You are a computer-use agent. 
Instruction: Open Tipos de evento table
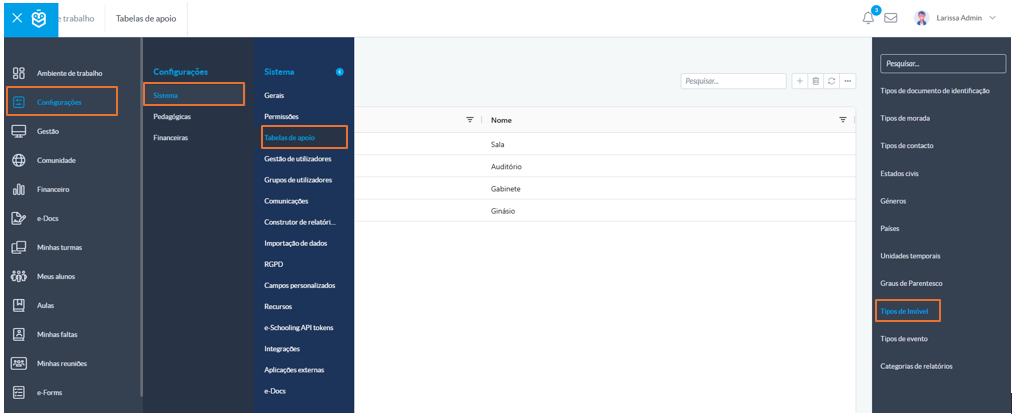click(904, 339)
